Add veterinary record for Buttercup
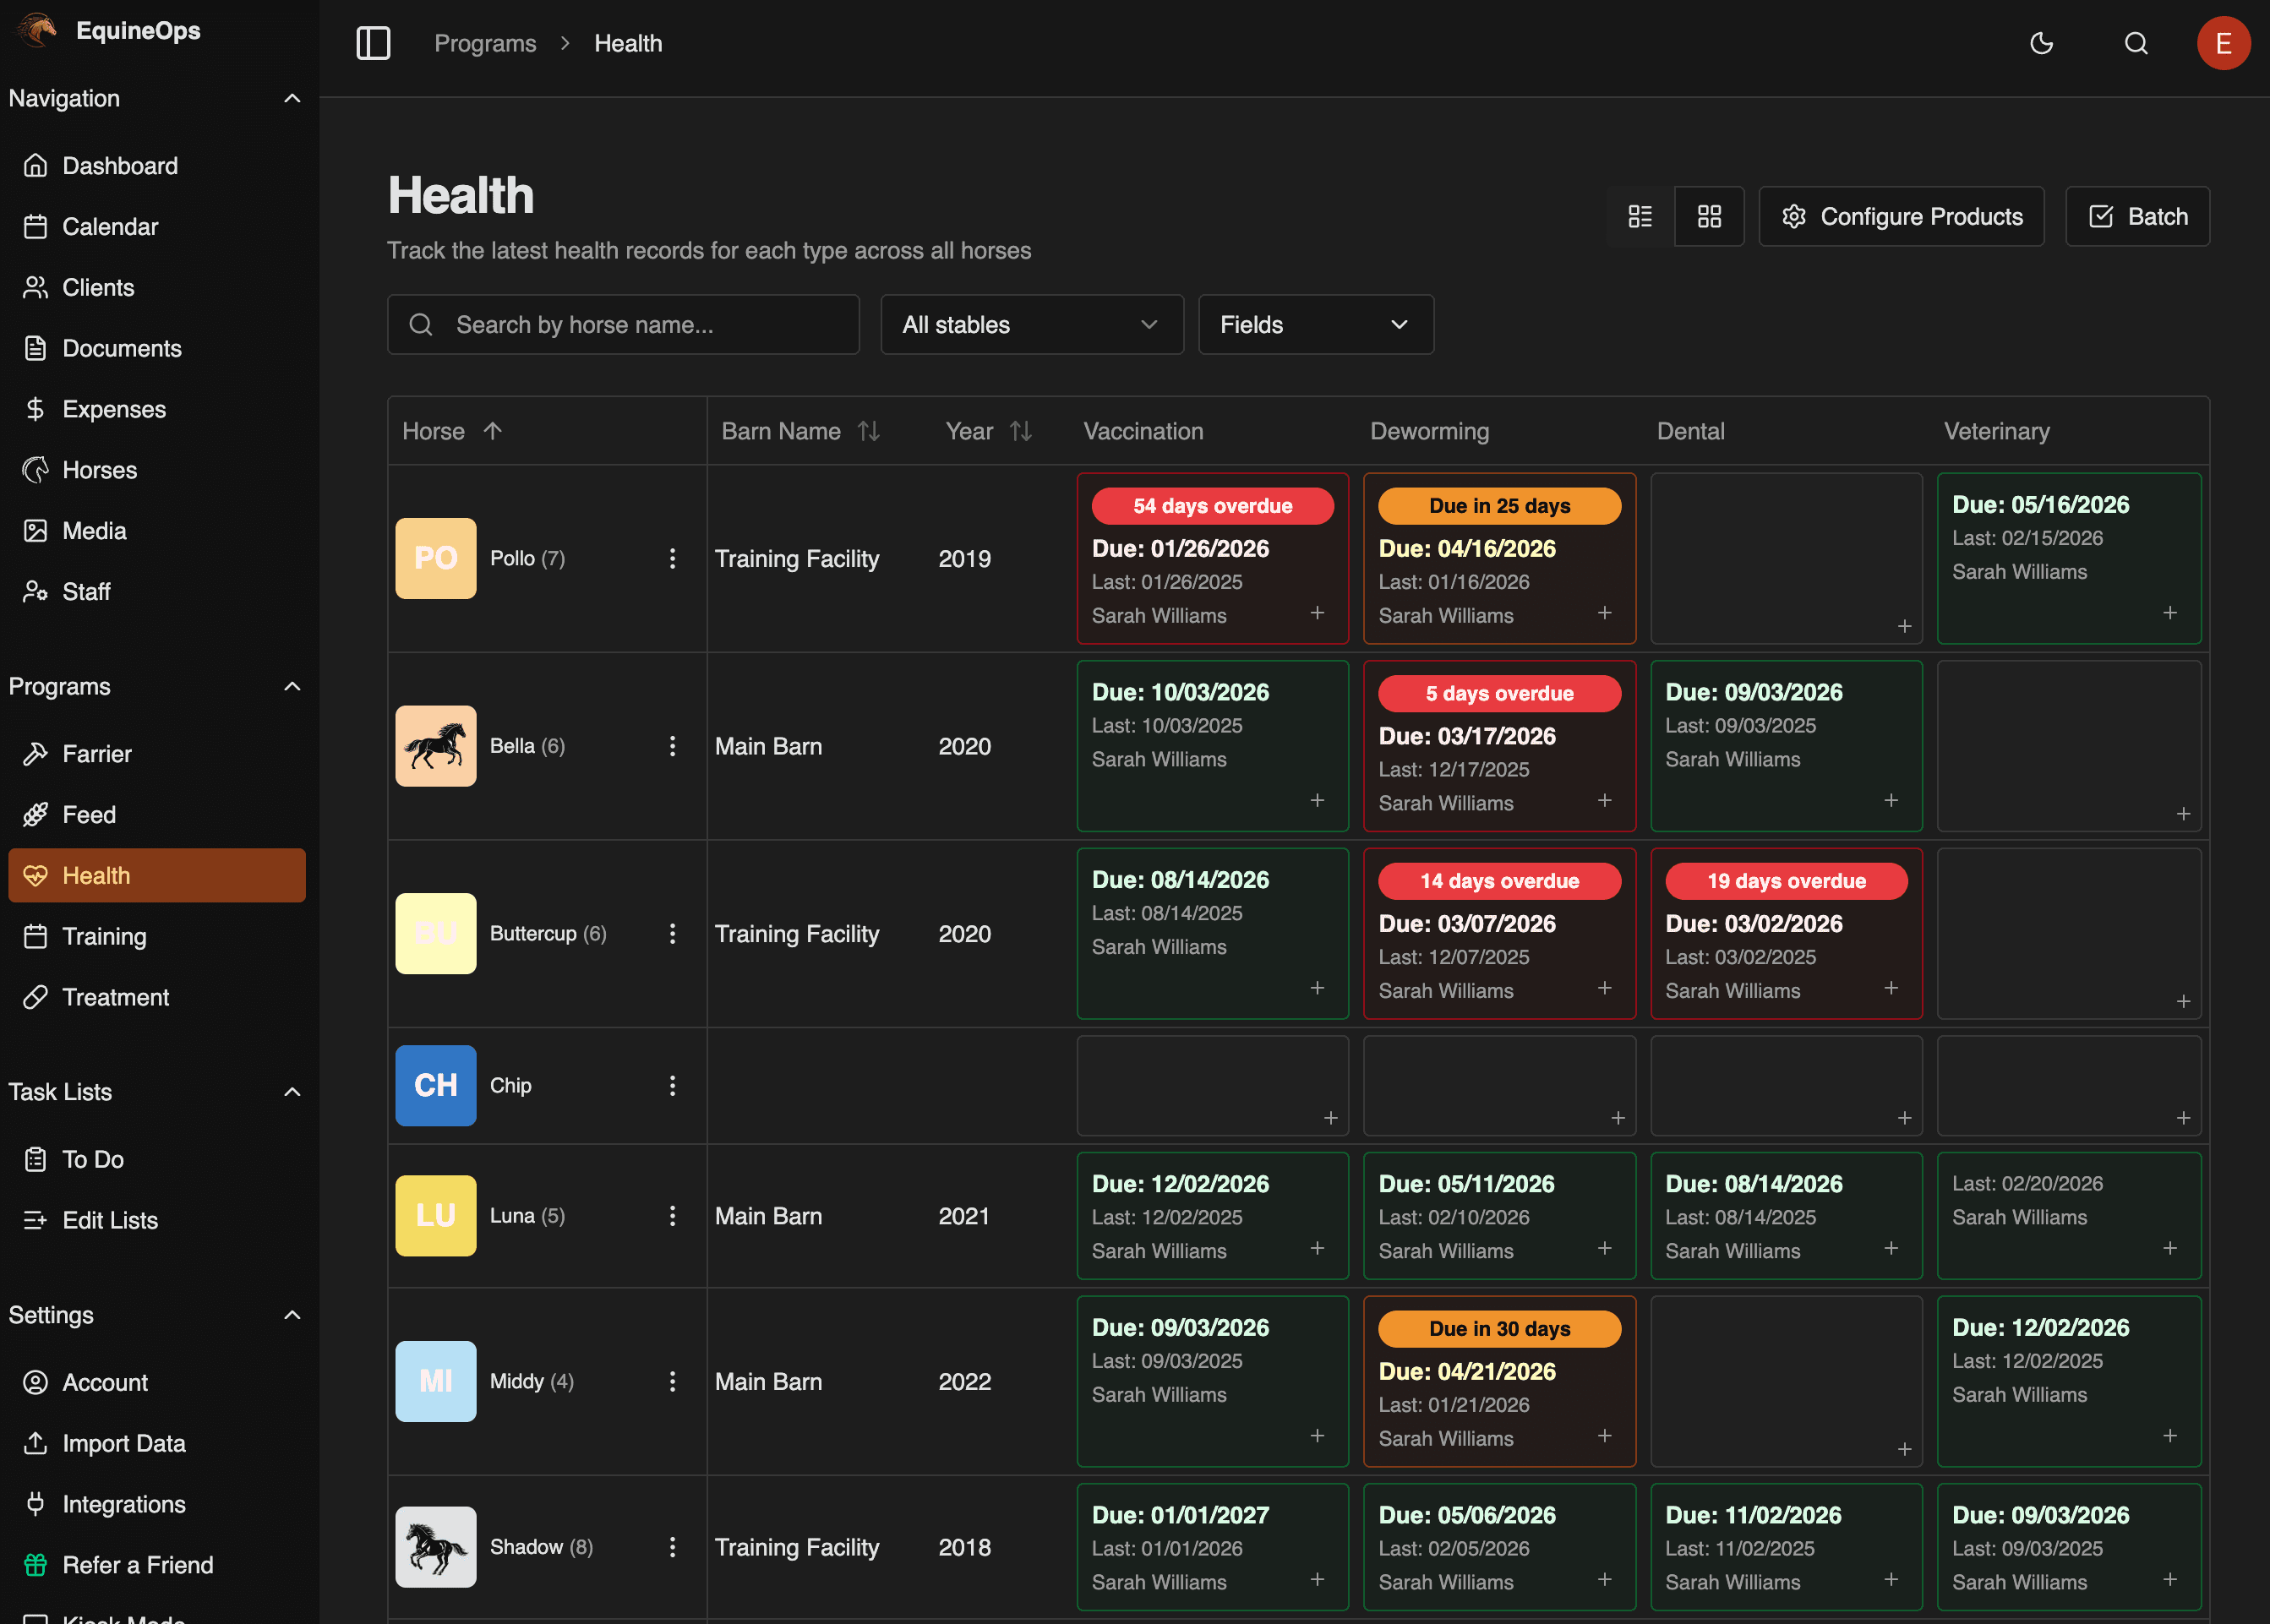The height and width of the screenshot is (1624, 2270). [x=2183, y=1001]
